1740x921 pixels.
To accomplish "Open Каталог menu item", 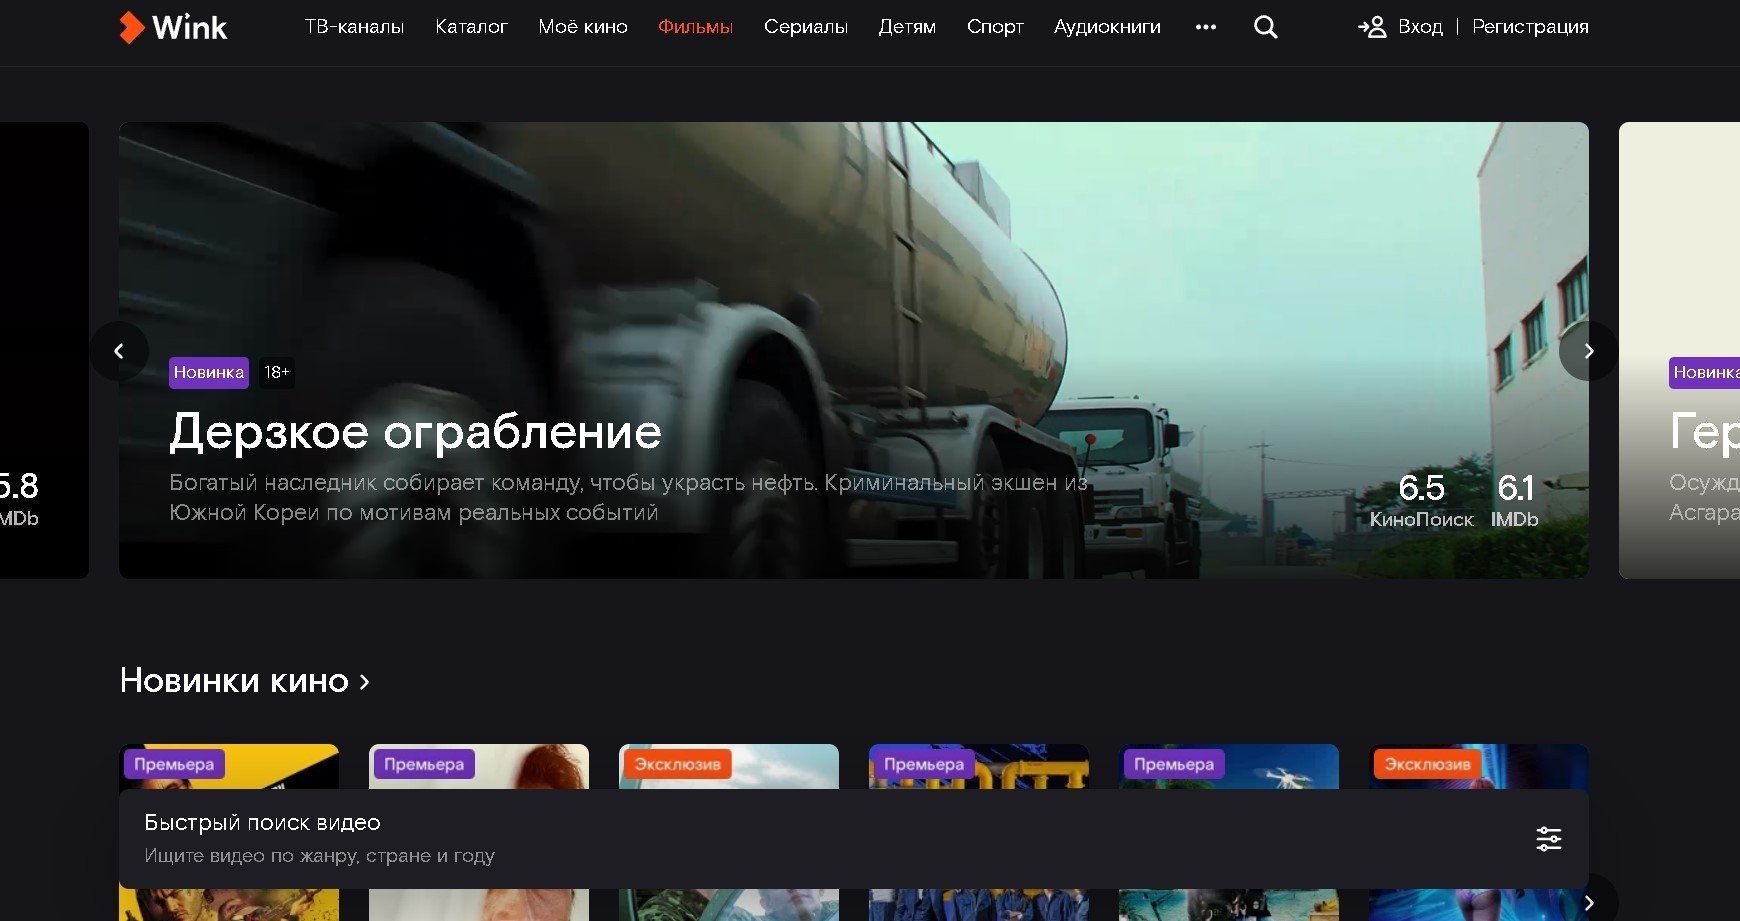I will click(471, 27).
